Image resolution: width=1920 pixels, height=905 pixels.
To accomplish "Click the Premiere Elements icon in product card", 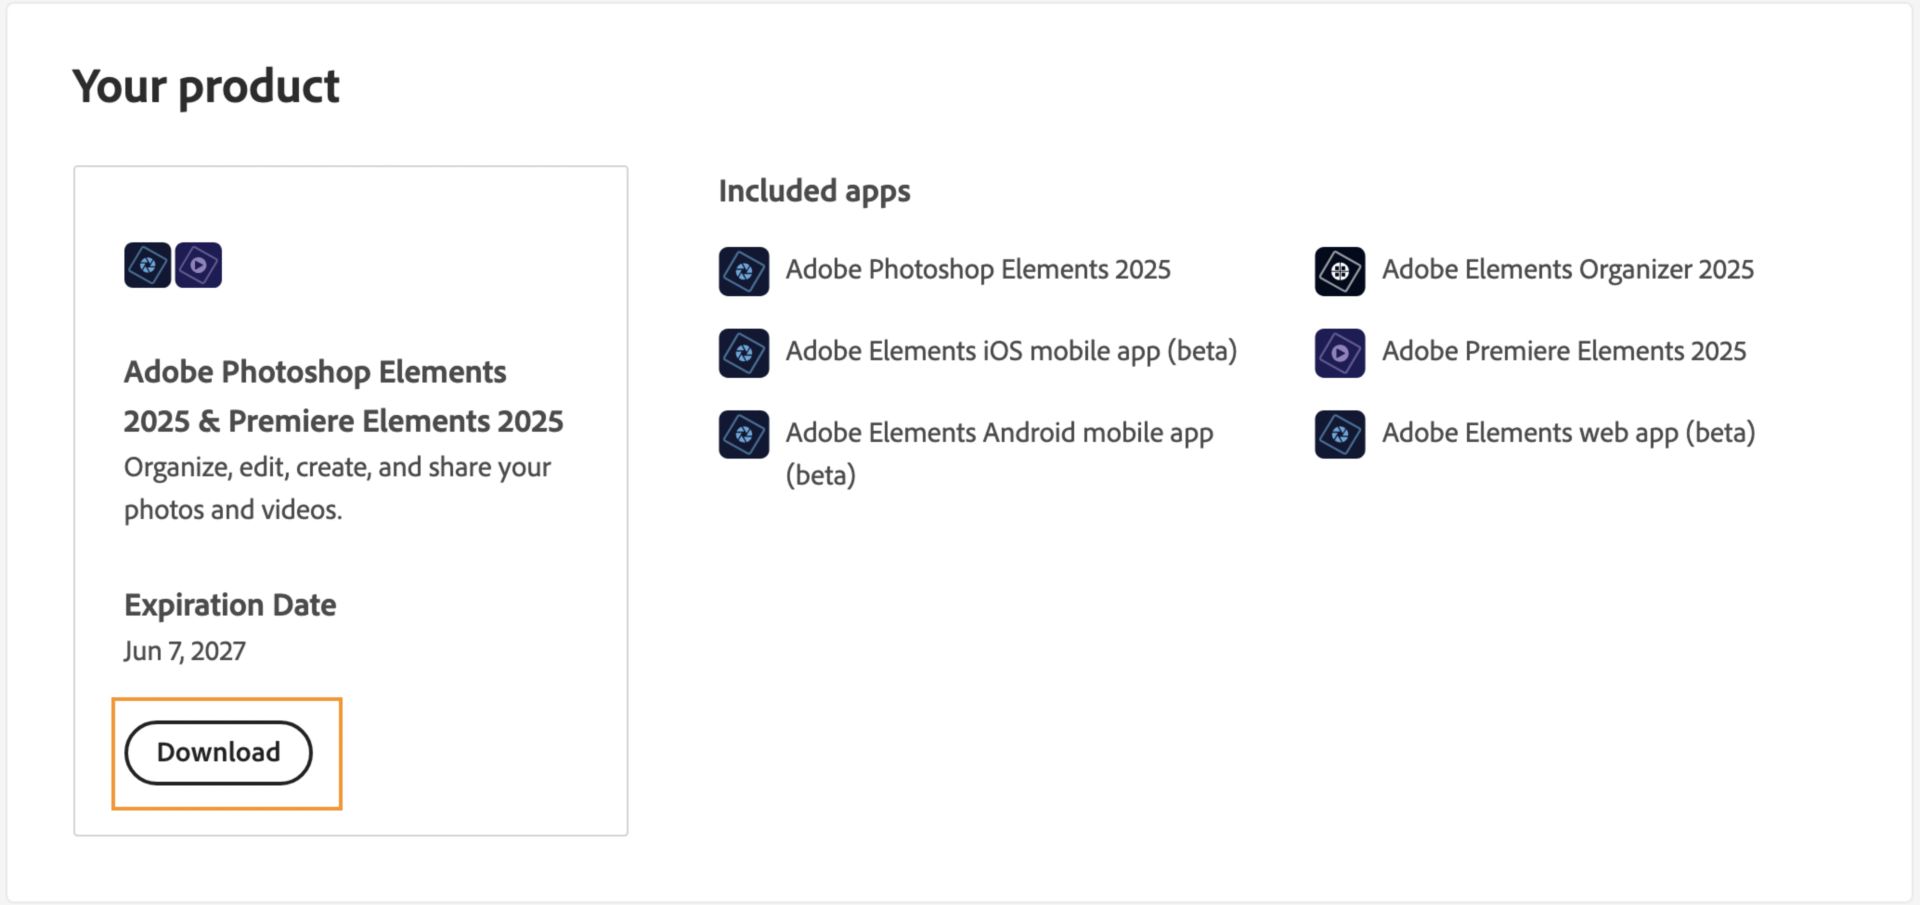I will (198, 265).
